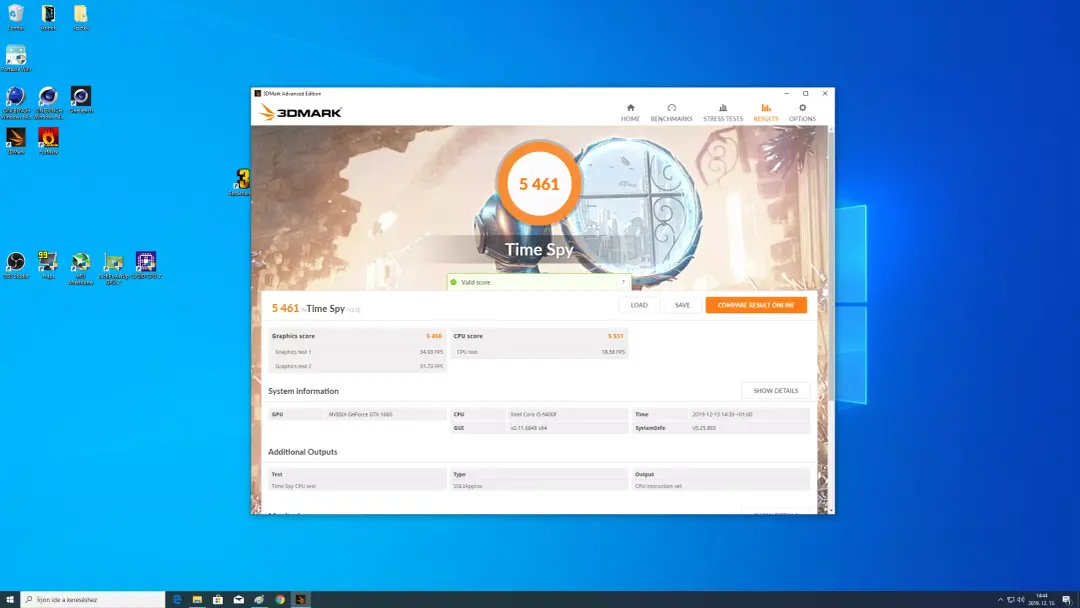Show hidden system tray icons

click(x=1001, y=600)
